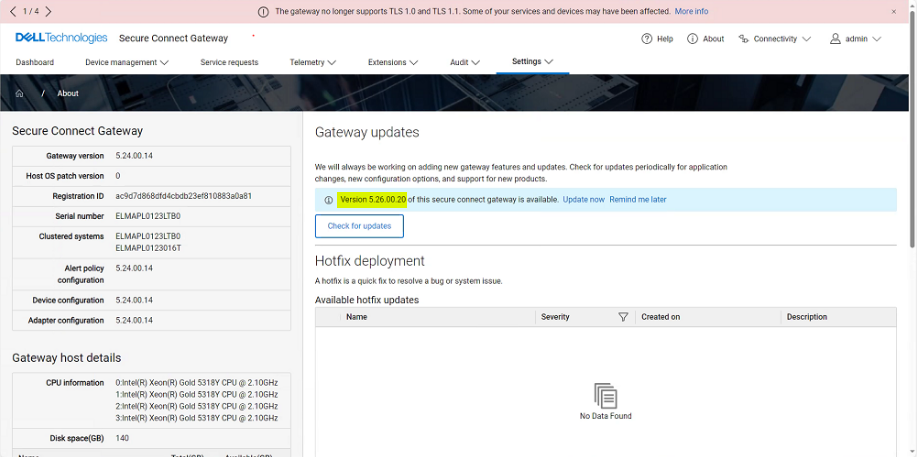Click the first CPU information line 0:Intel(R) Xeon
The image size is (917, 457).
pyautogui.click(x=196, y=383)
